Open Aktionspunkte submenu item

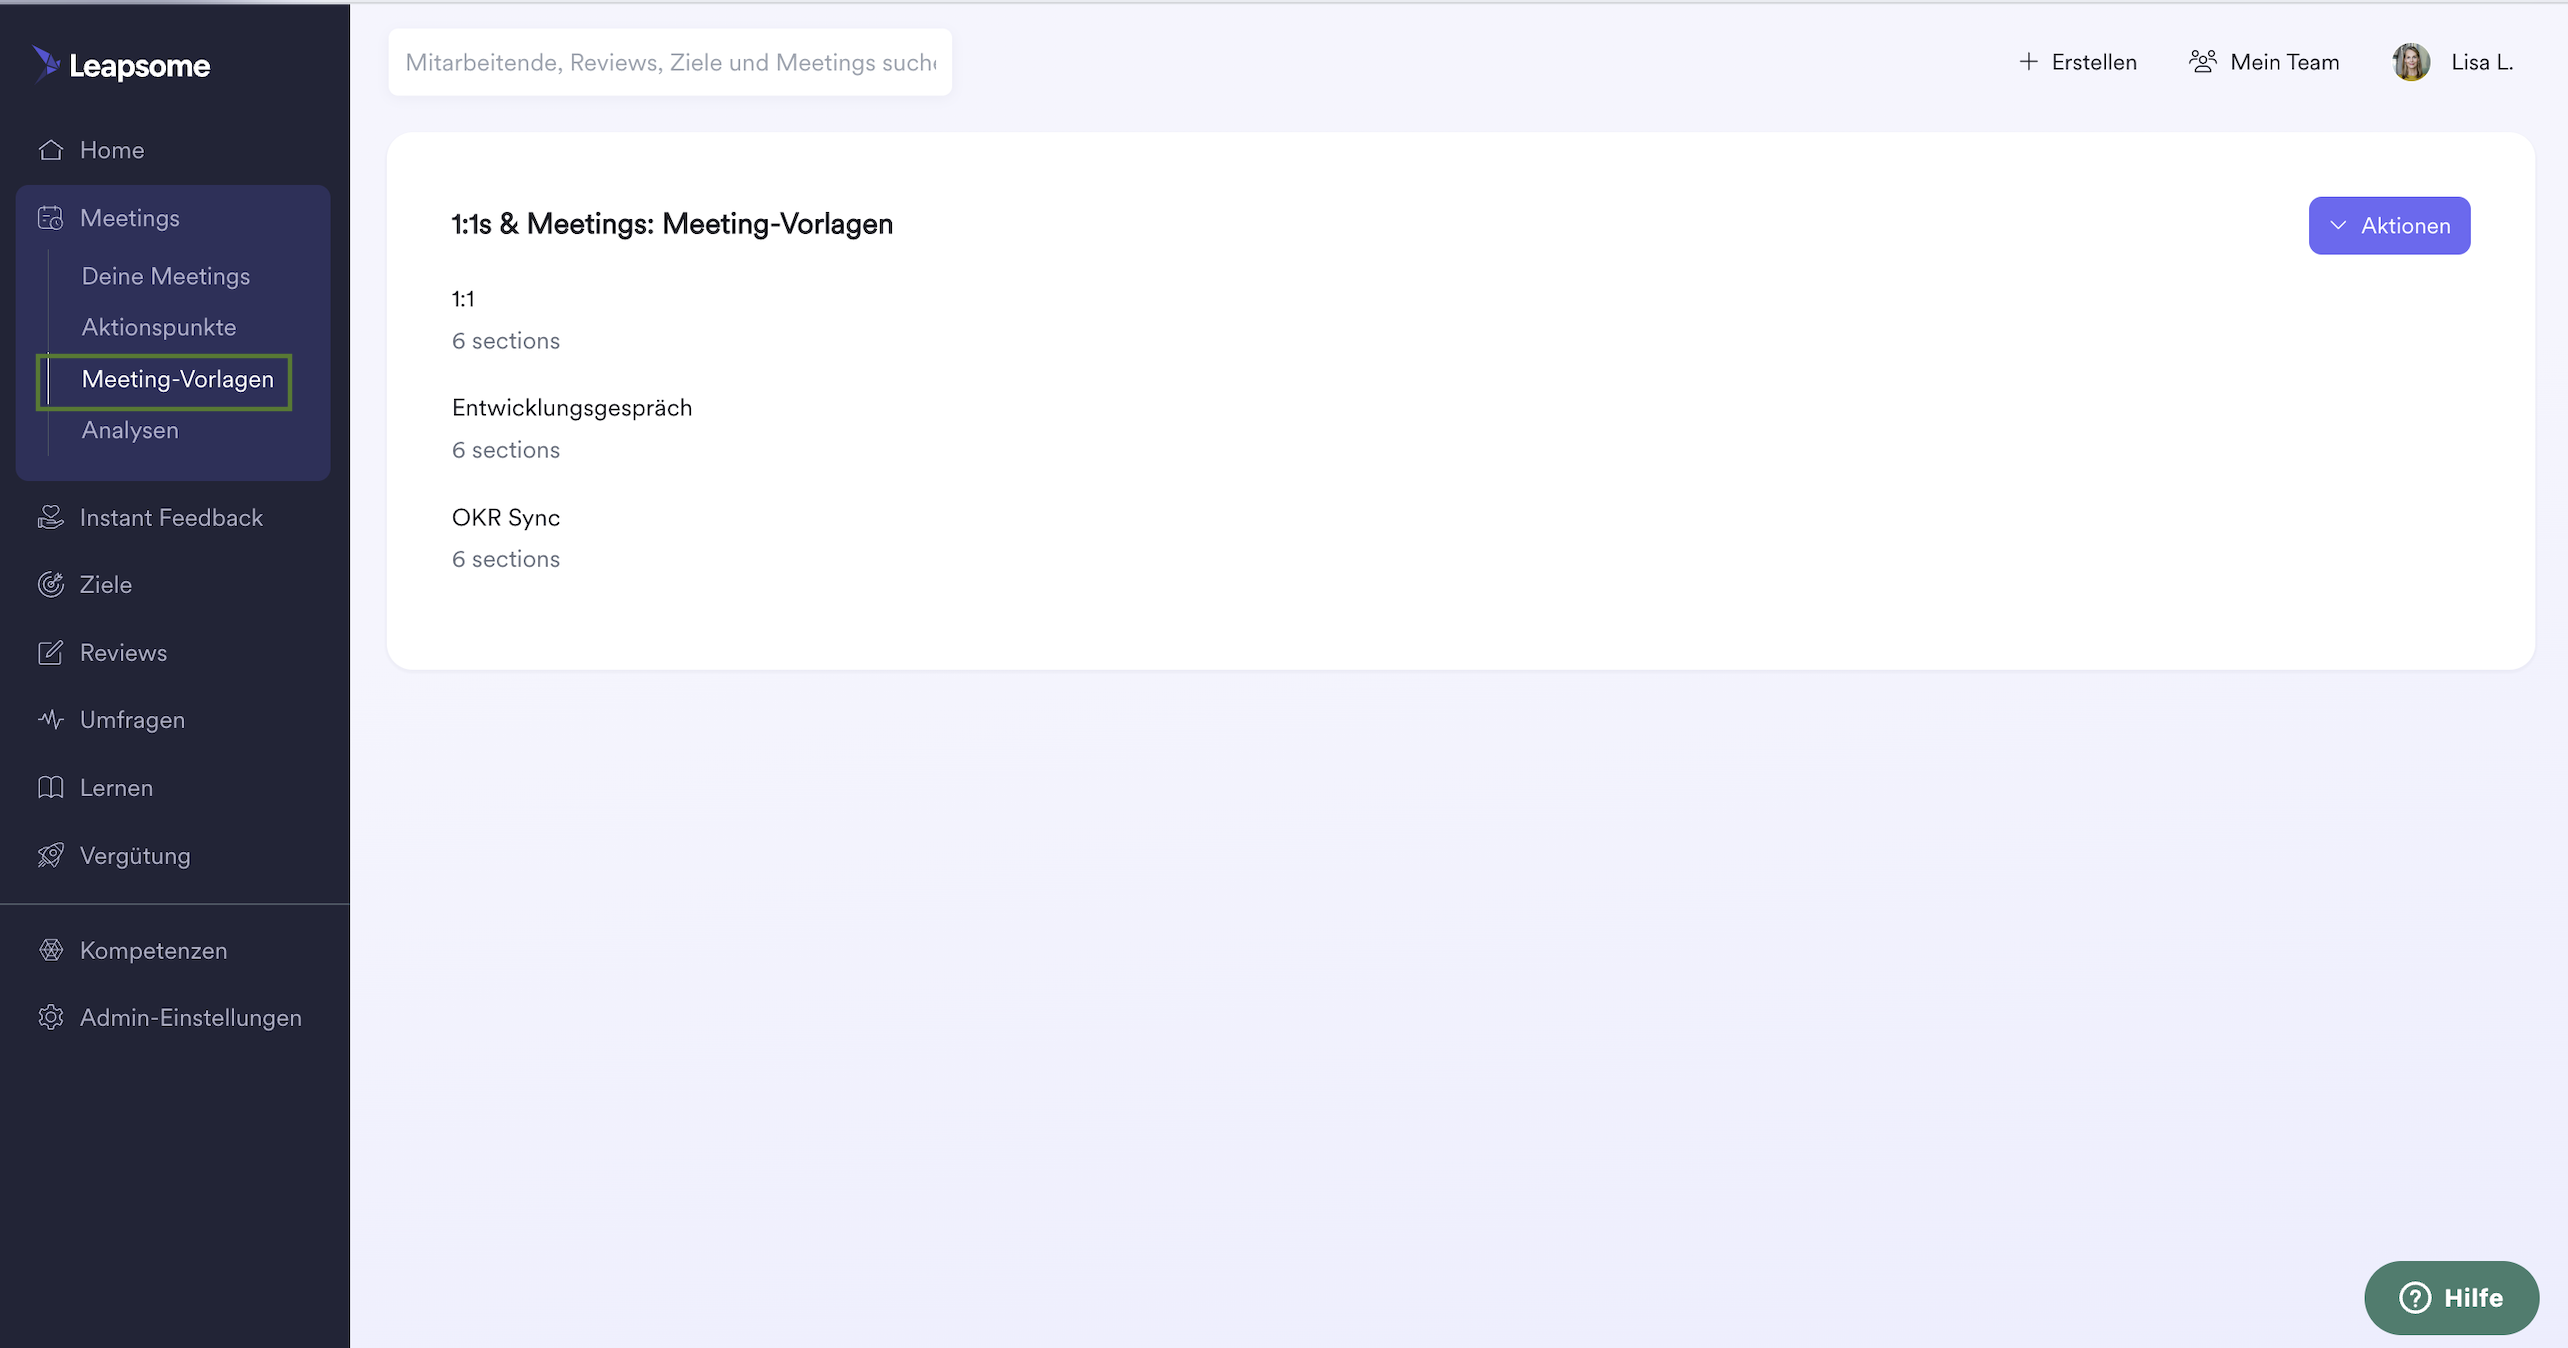coord(159,327)
